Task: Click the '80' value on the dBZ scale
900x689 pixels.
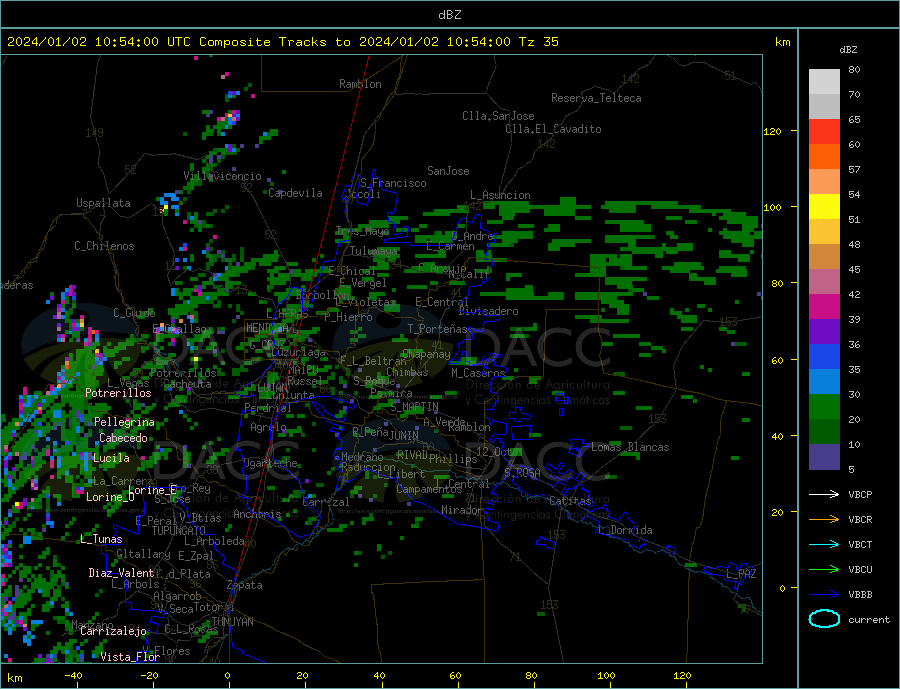Action: click(854, 69)
